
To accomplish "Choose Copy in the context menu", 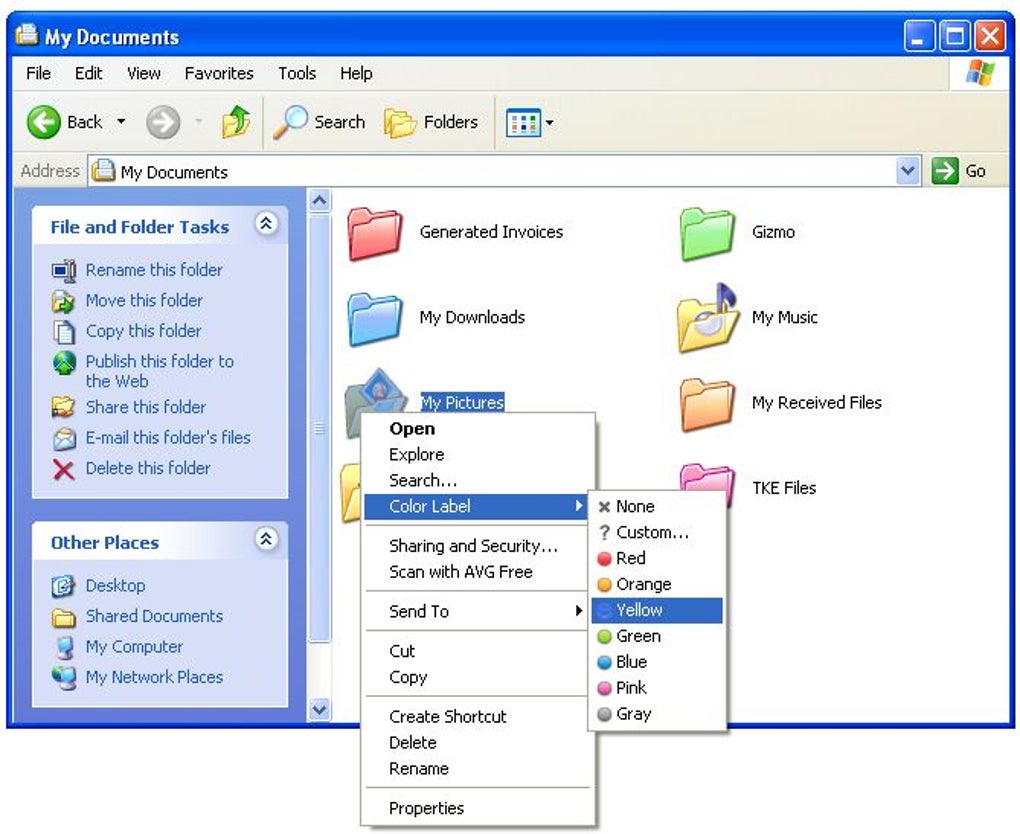I will [478, 677].
